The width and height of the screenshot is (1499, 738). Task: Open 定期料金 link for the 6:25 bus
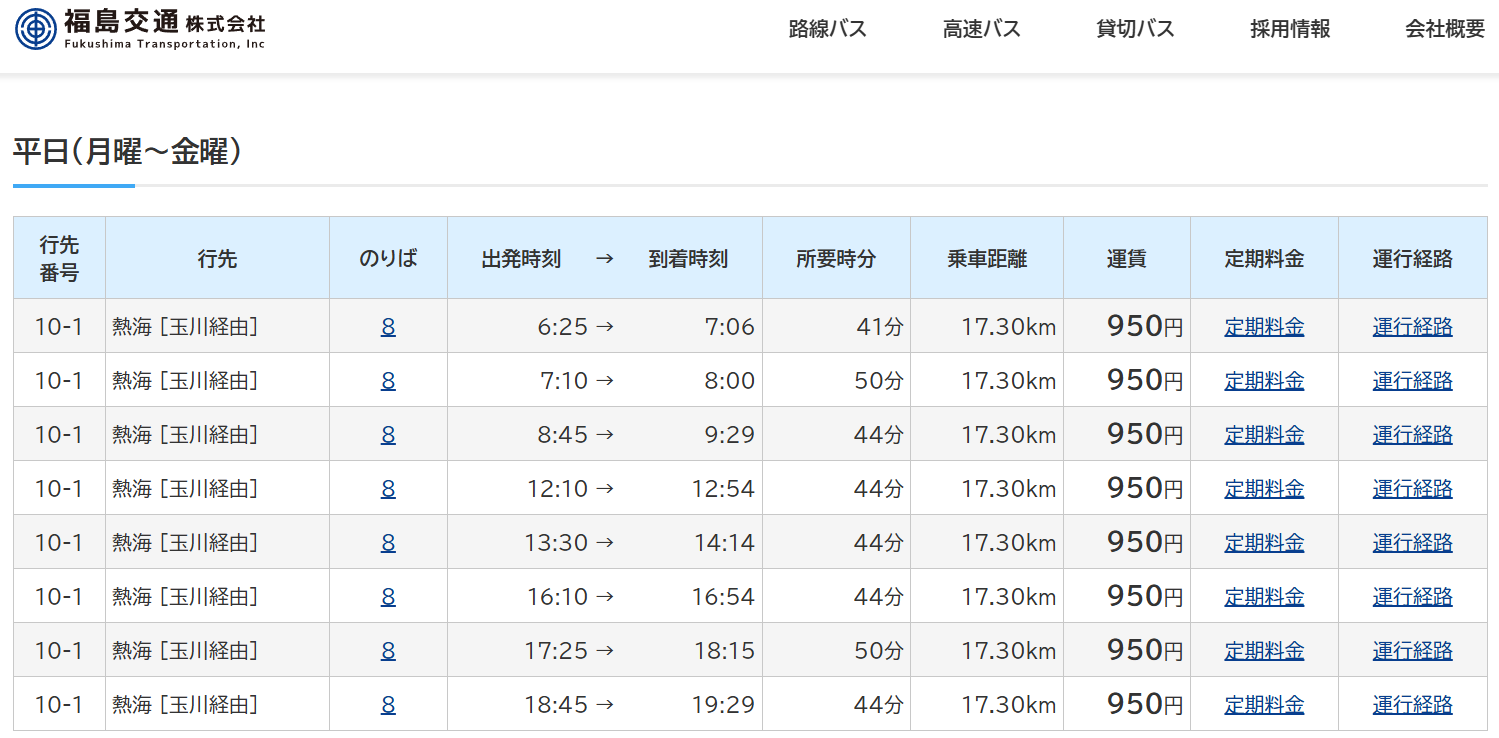coord(1264,327)
